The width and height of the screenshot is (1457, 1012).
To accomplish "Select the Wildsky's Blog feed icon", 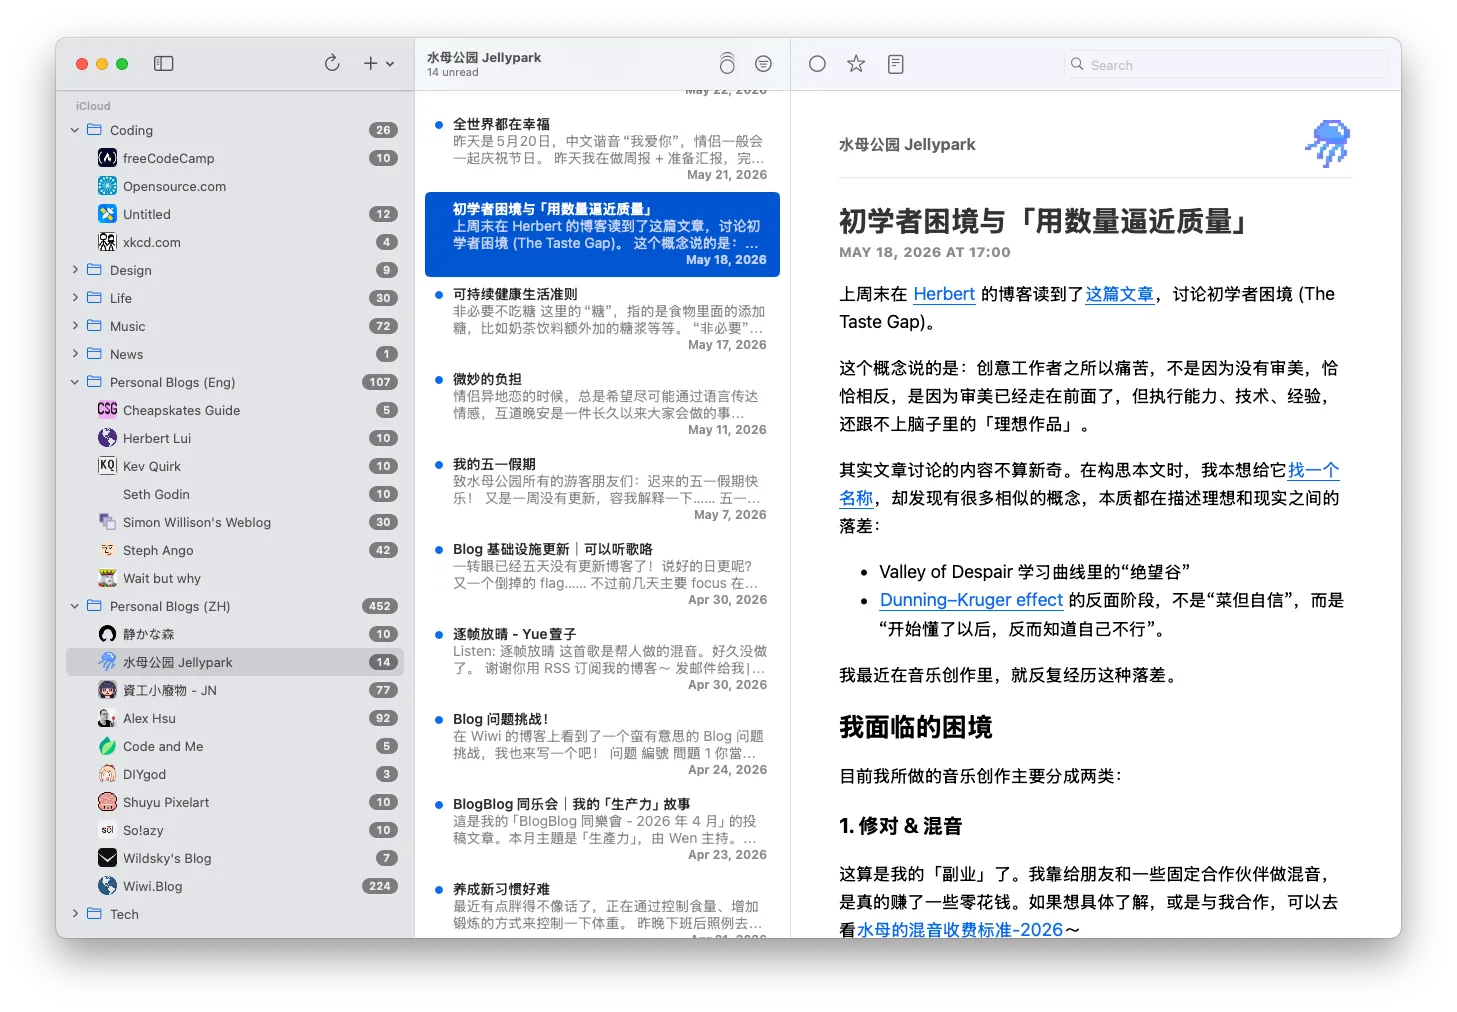I will [x=107, y=858].
